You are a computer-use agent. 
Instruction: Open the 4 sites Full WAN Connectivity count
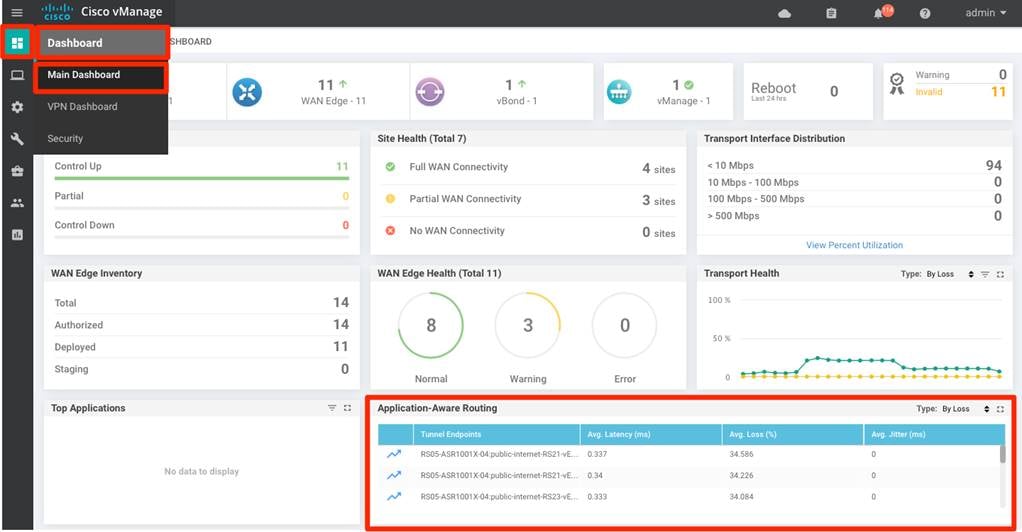[658, 168]
